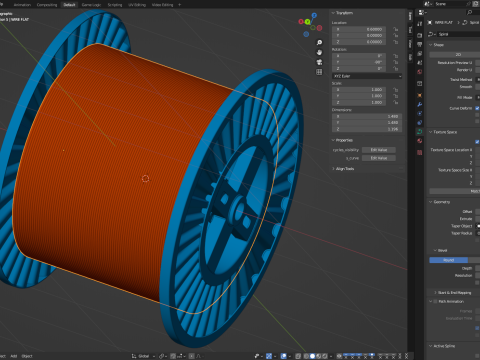Open the Curve data properties tab icon
This screenshot has height=360, width=480.
coord(420,132)
